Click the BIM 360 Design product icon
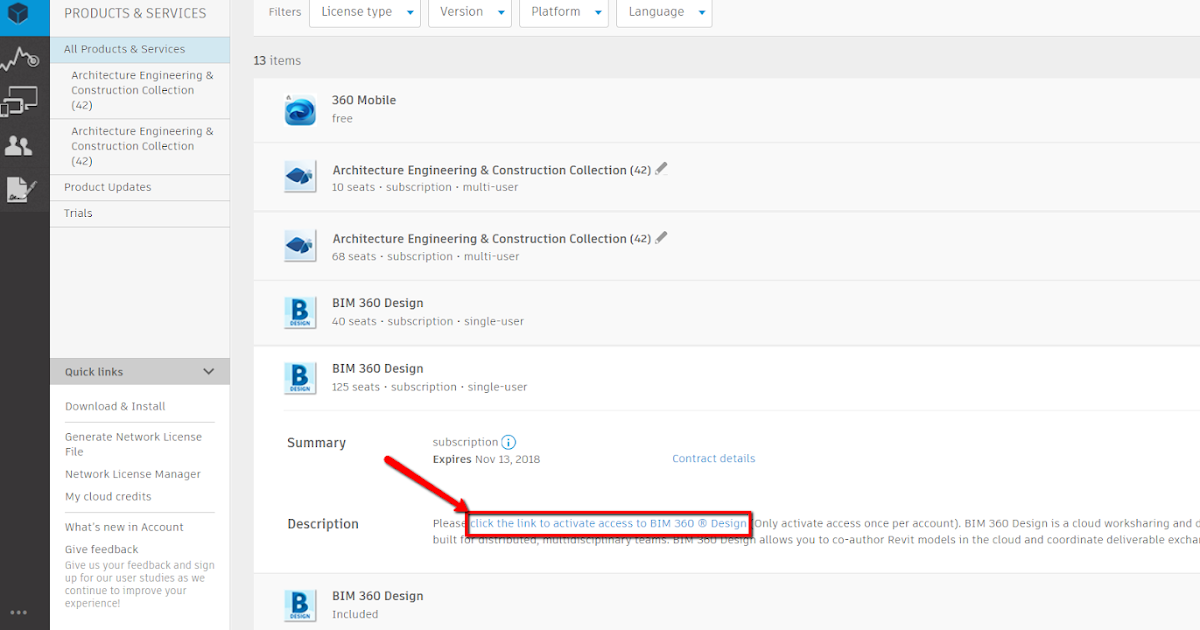The width and height of the screenshot is (1200, 630). [x=300, y=311]
